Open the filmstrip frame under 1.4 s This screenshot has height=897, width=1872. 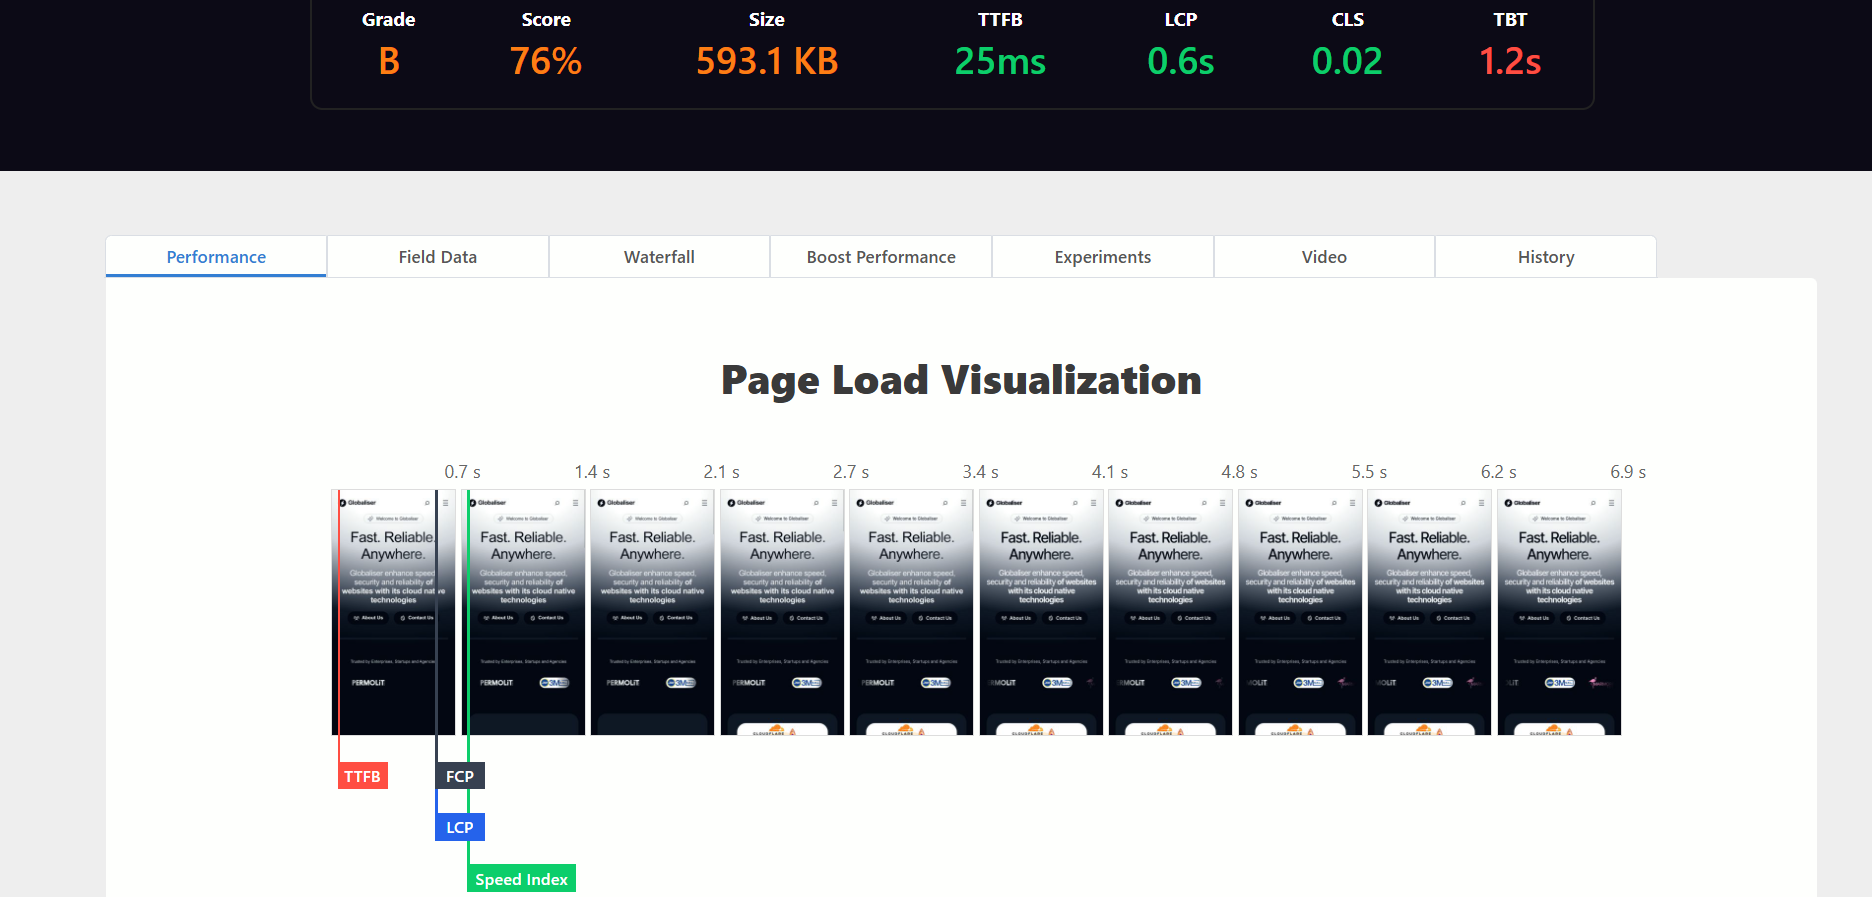(x=523, y=612)
